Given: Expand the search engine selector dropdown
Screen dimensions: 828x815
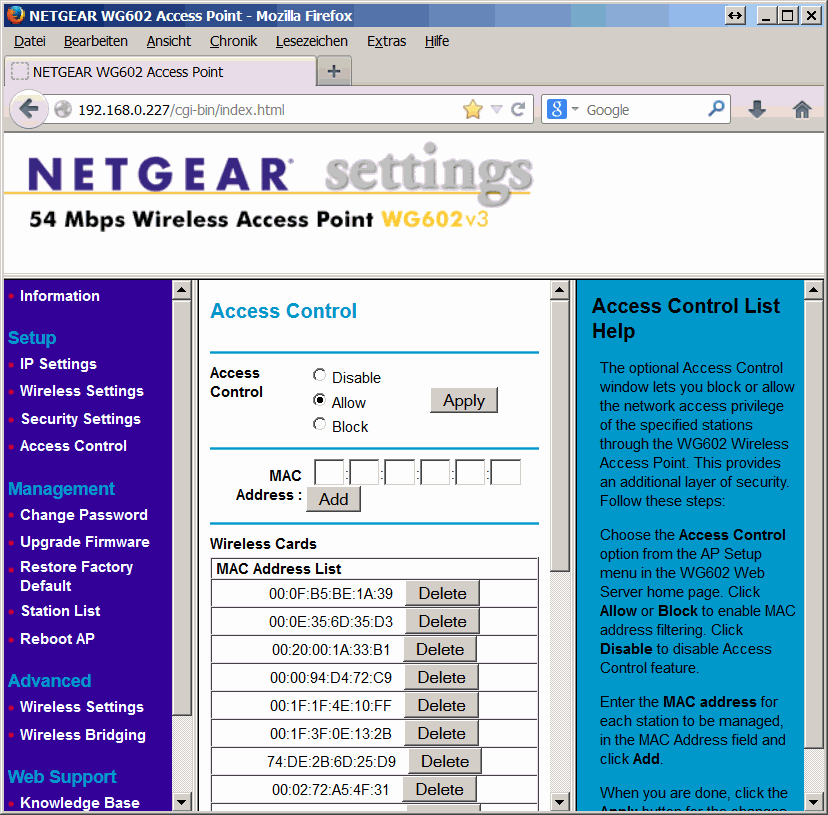Looking at the screenshot, I should pos(575,110).
